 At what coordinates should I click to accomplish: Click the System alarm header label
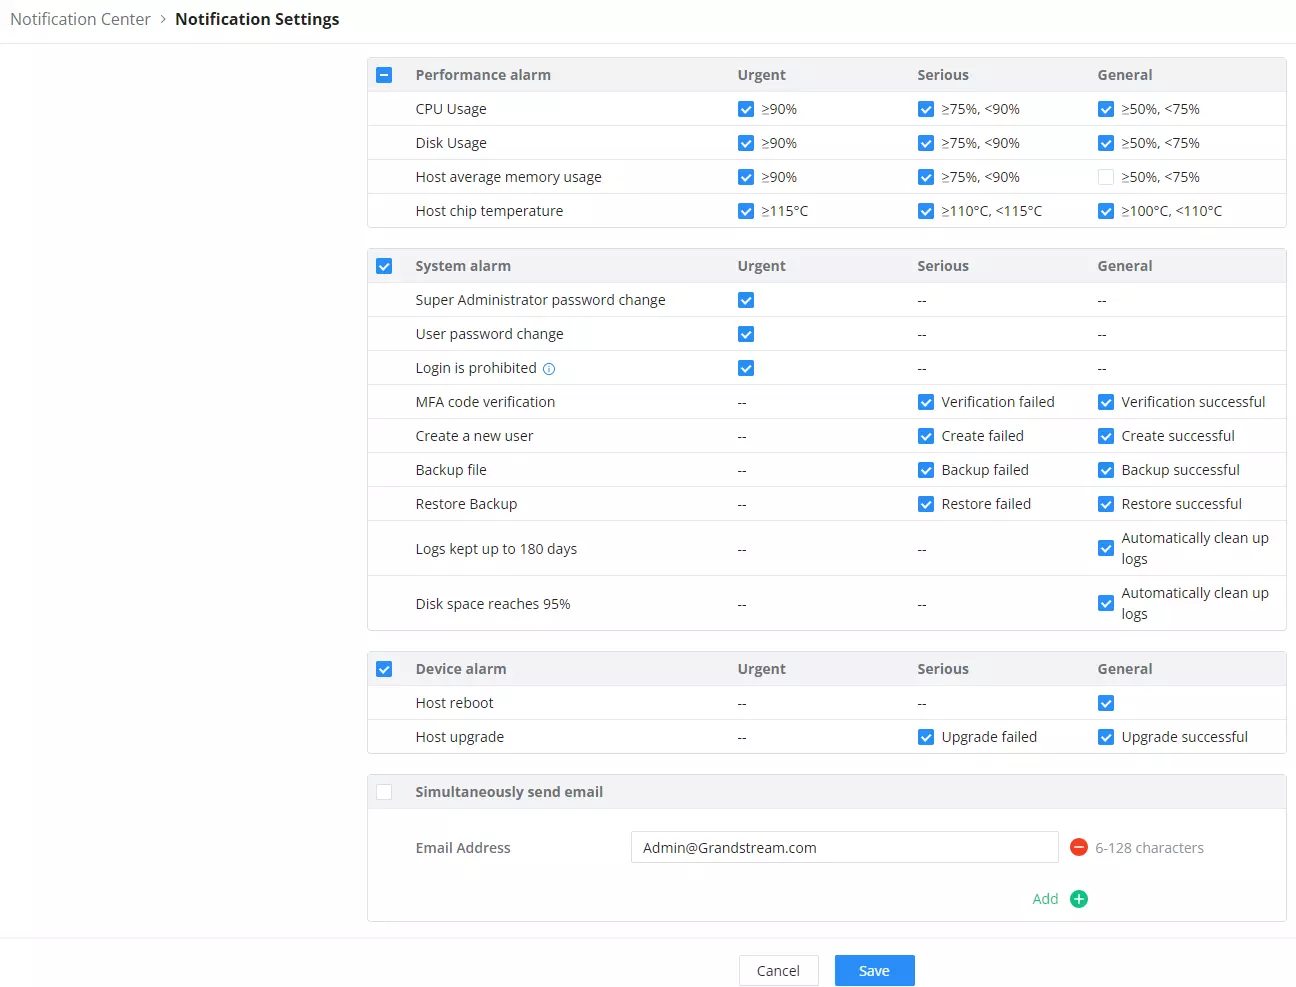pos(463,266)
